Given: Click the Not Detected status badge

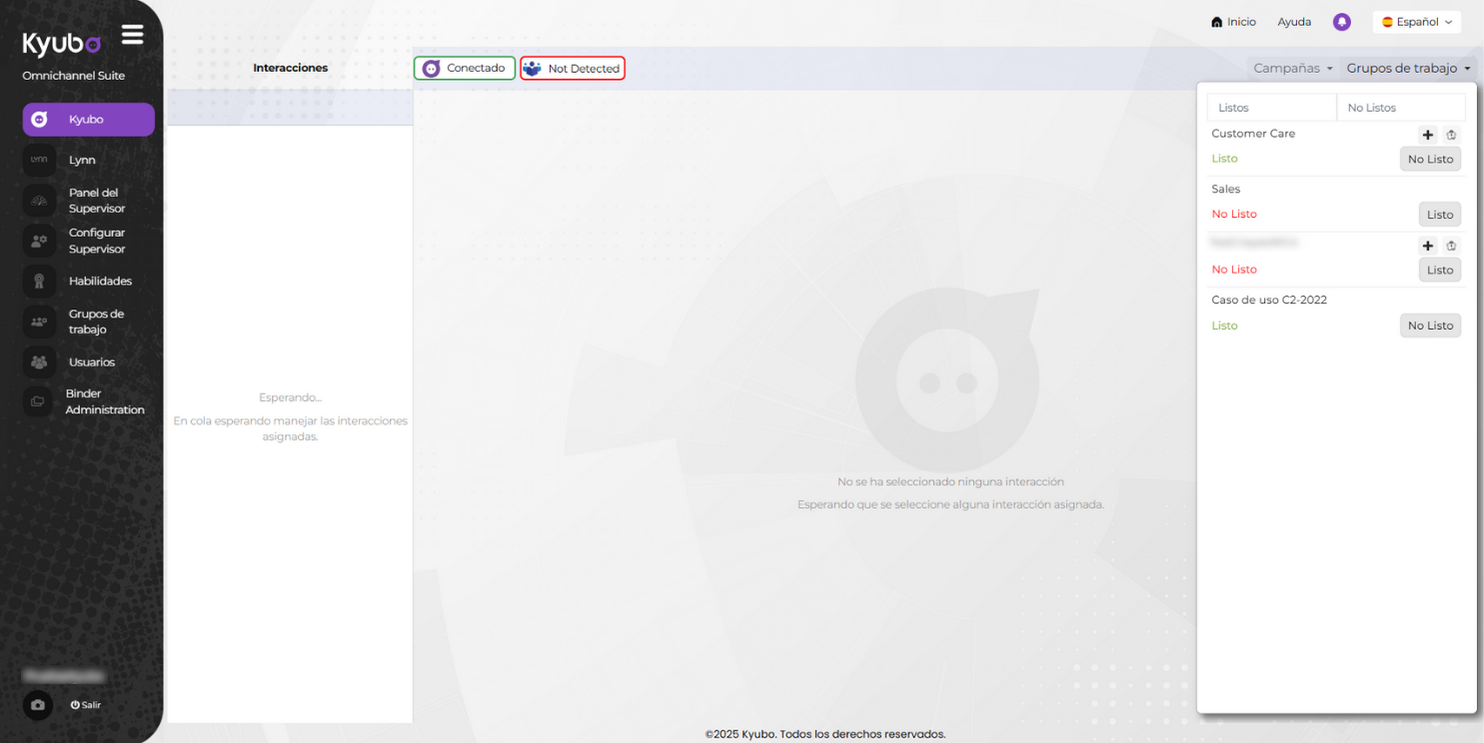Looking at the screenshot, I should pos(573,68).
